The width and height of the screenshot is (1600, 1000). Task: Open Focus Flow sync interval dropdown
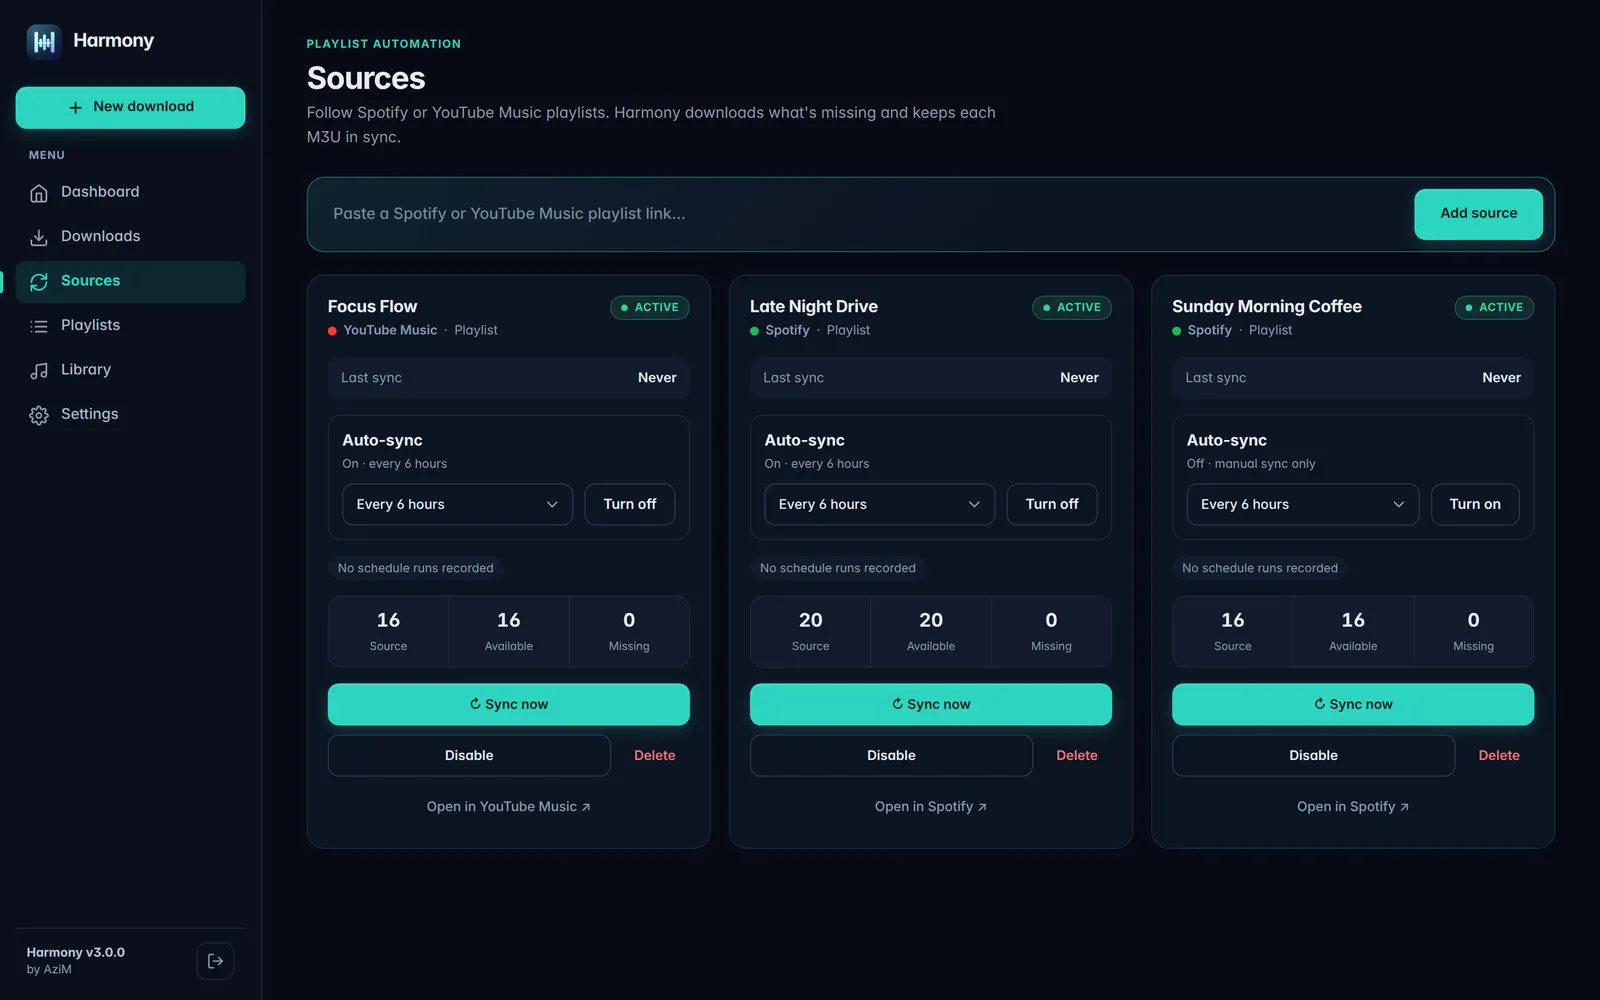pyautogui.click(x=457, y=504)
